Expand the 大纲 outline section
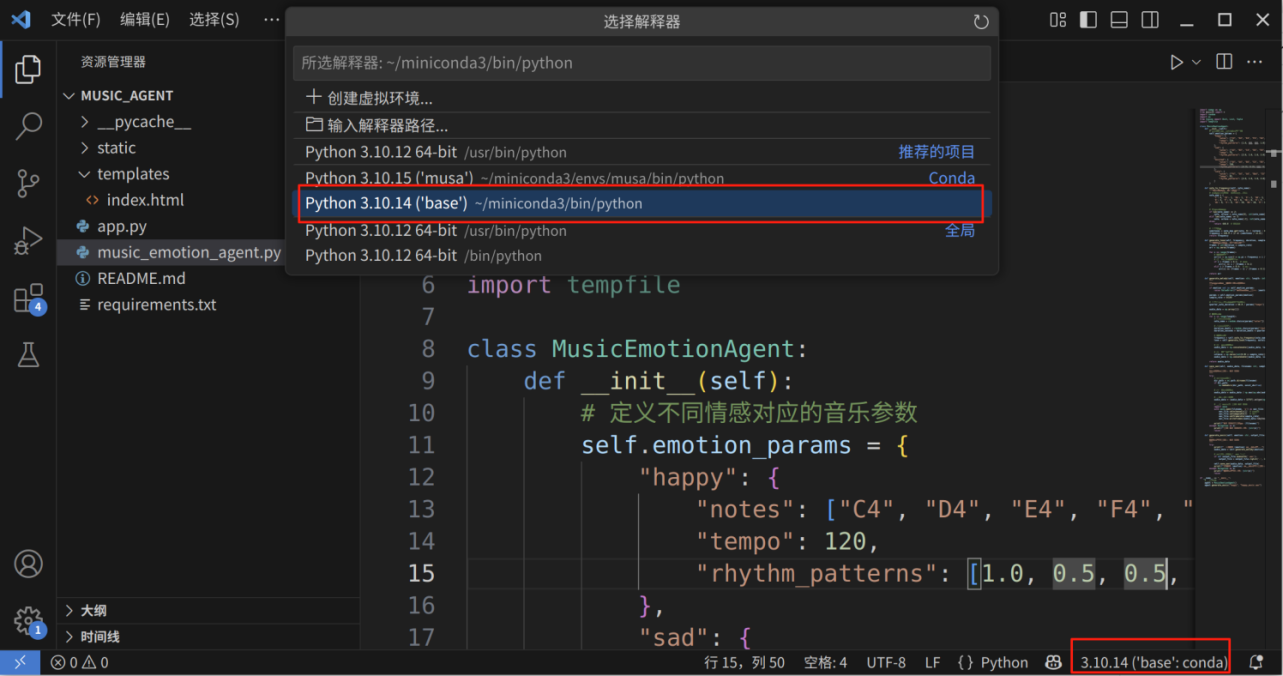Viewport: 1283px width, 676px height. (208, 610)
